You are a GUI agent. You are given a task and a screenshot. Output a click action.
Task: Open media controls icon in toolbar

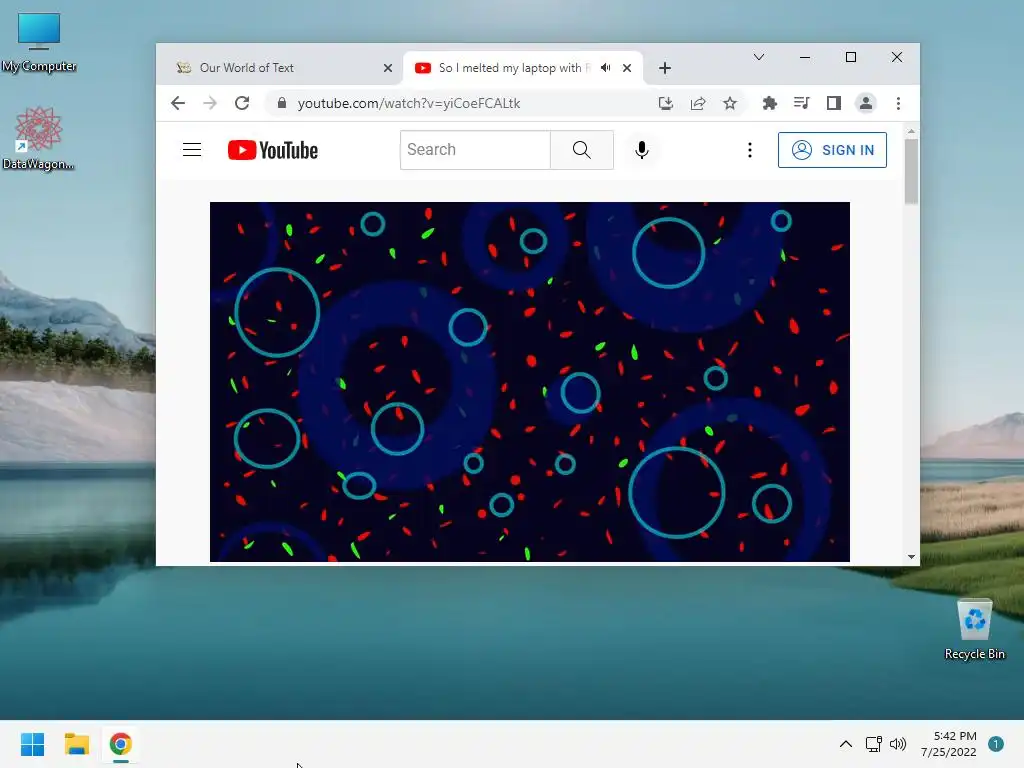pyautogui.click(x=801, y=103)
